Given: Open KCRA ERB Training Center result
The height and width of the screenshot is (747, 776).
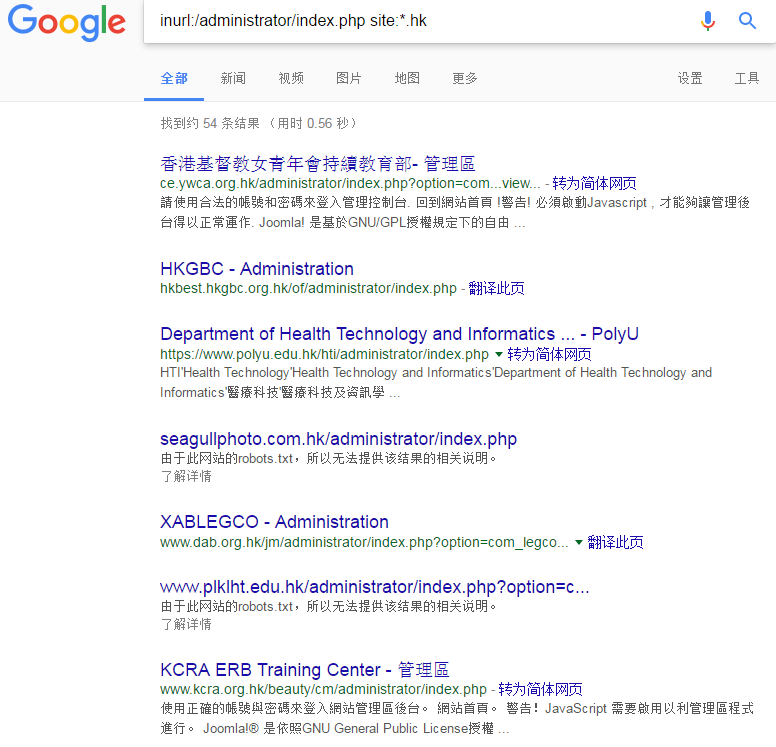Looking at the screenshot, I should point(304,670).
